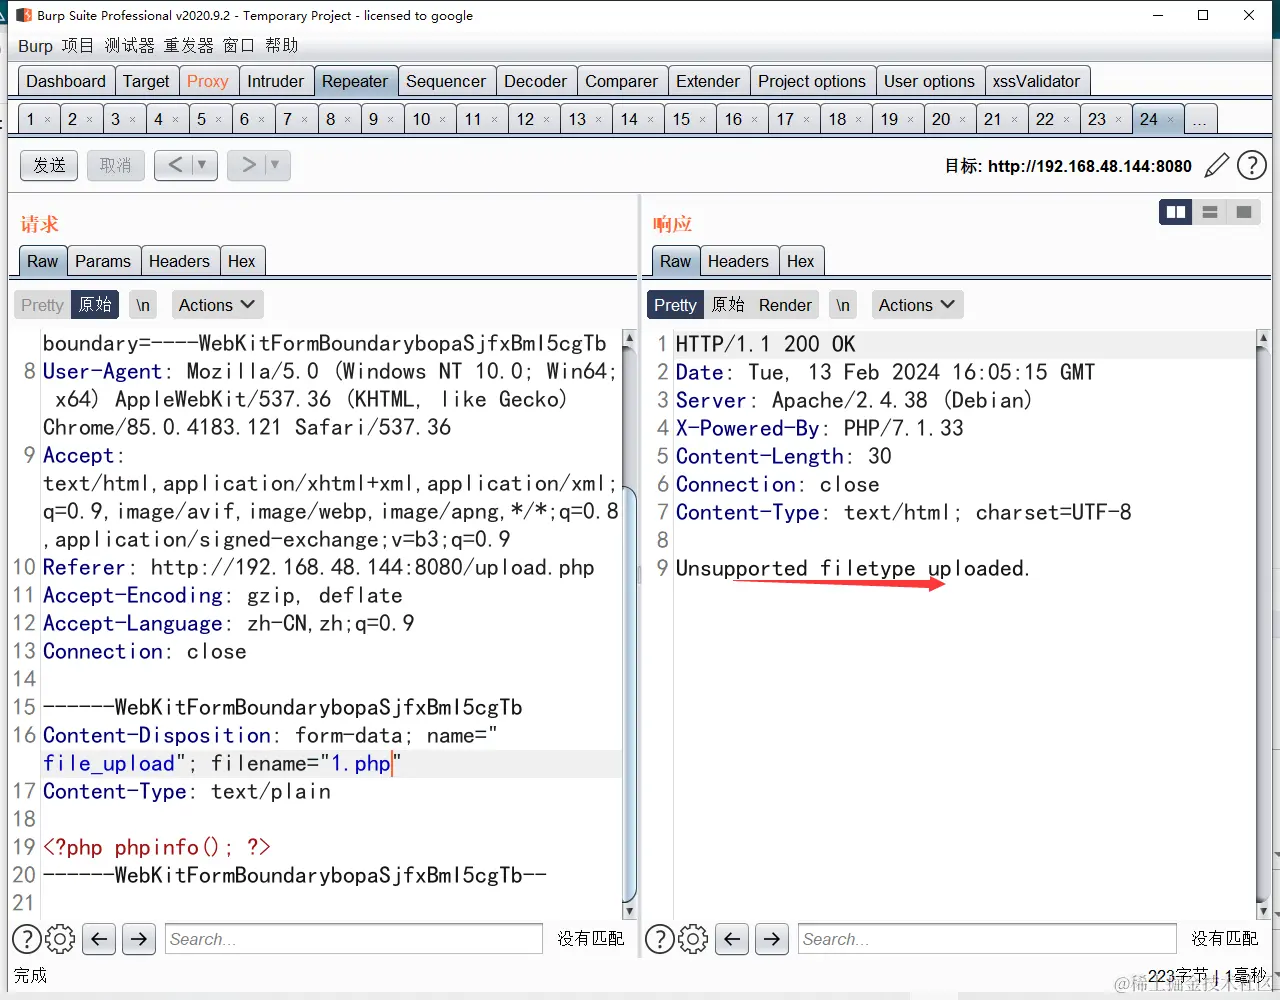
Task: Open the 项目 menu
Action: (77, 46)
